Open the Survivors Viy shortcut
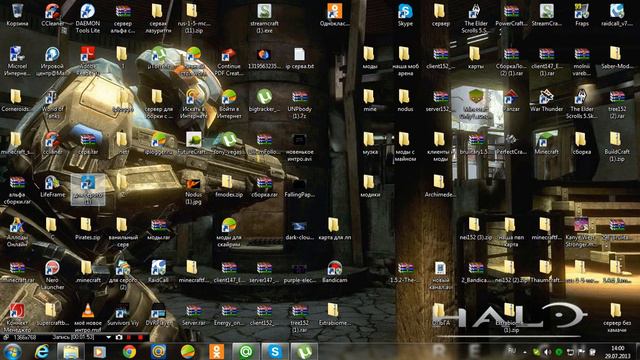 122,315
